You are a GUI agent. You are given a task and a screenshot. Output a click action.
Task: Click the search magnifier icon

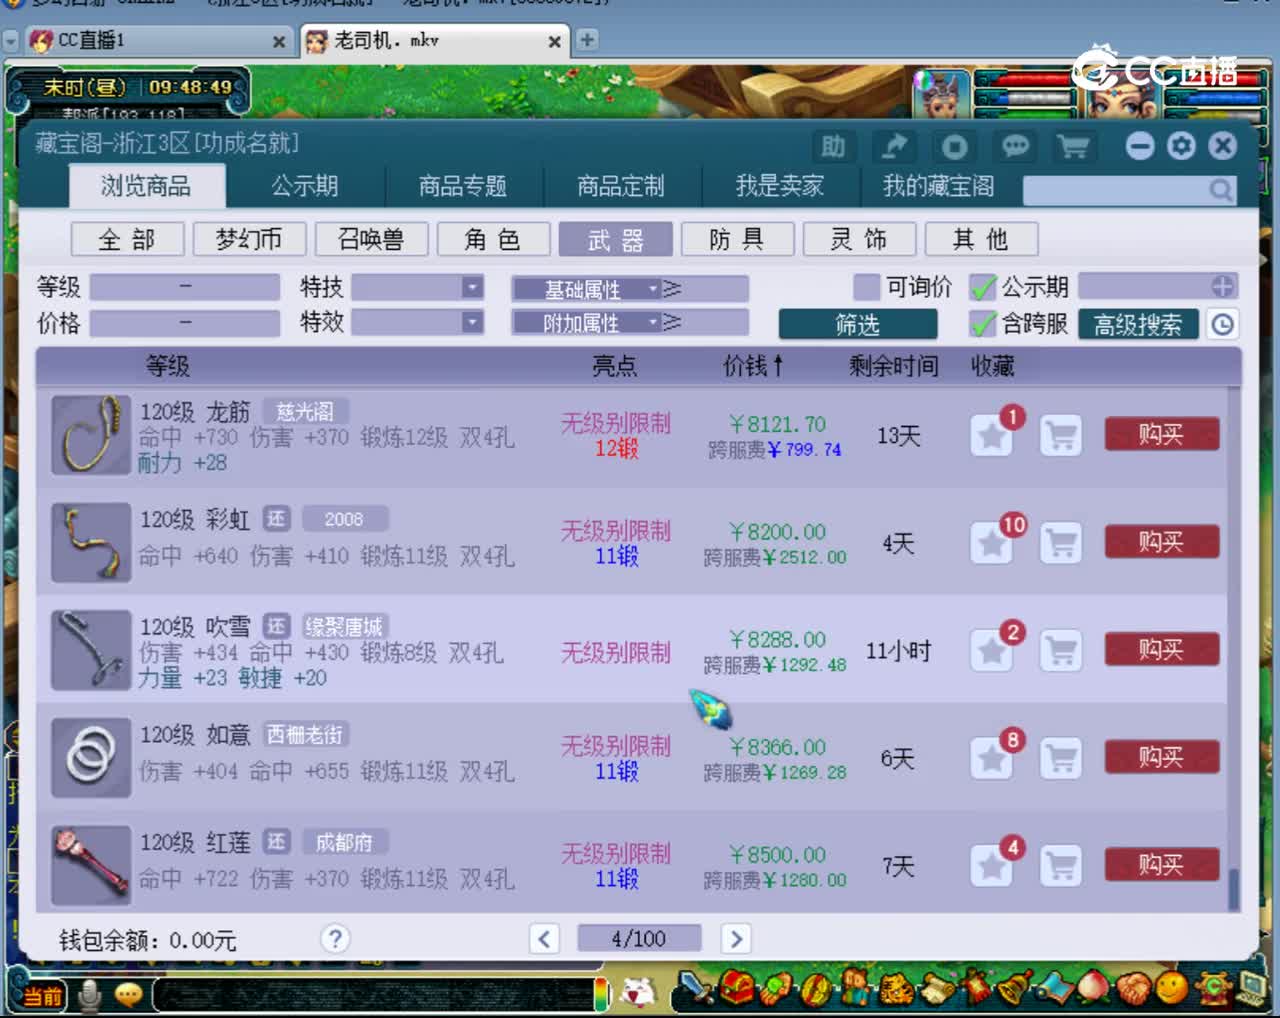point(1221,189)
